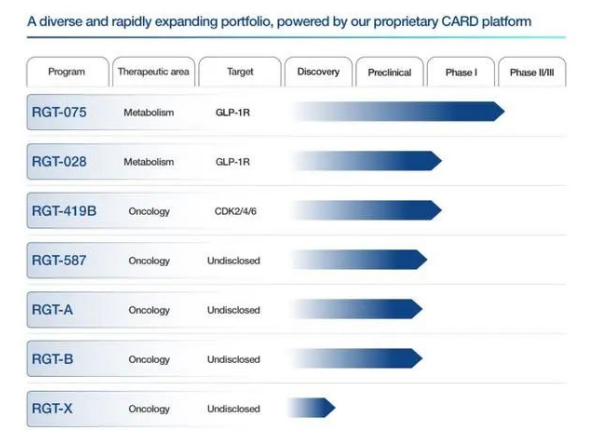Click the CARD platform portfolio title

click(279, 21)
